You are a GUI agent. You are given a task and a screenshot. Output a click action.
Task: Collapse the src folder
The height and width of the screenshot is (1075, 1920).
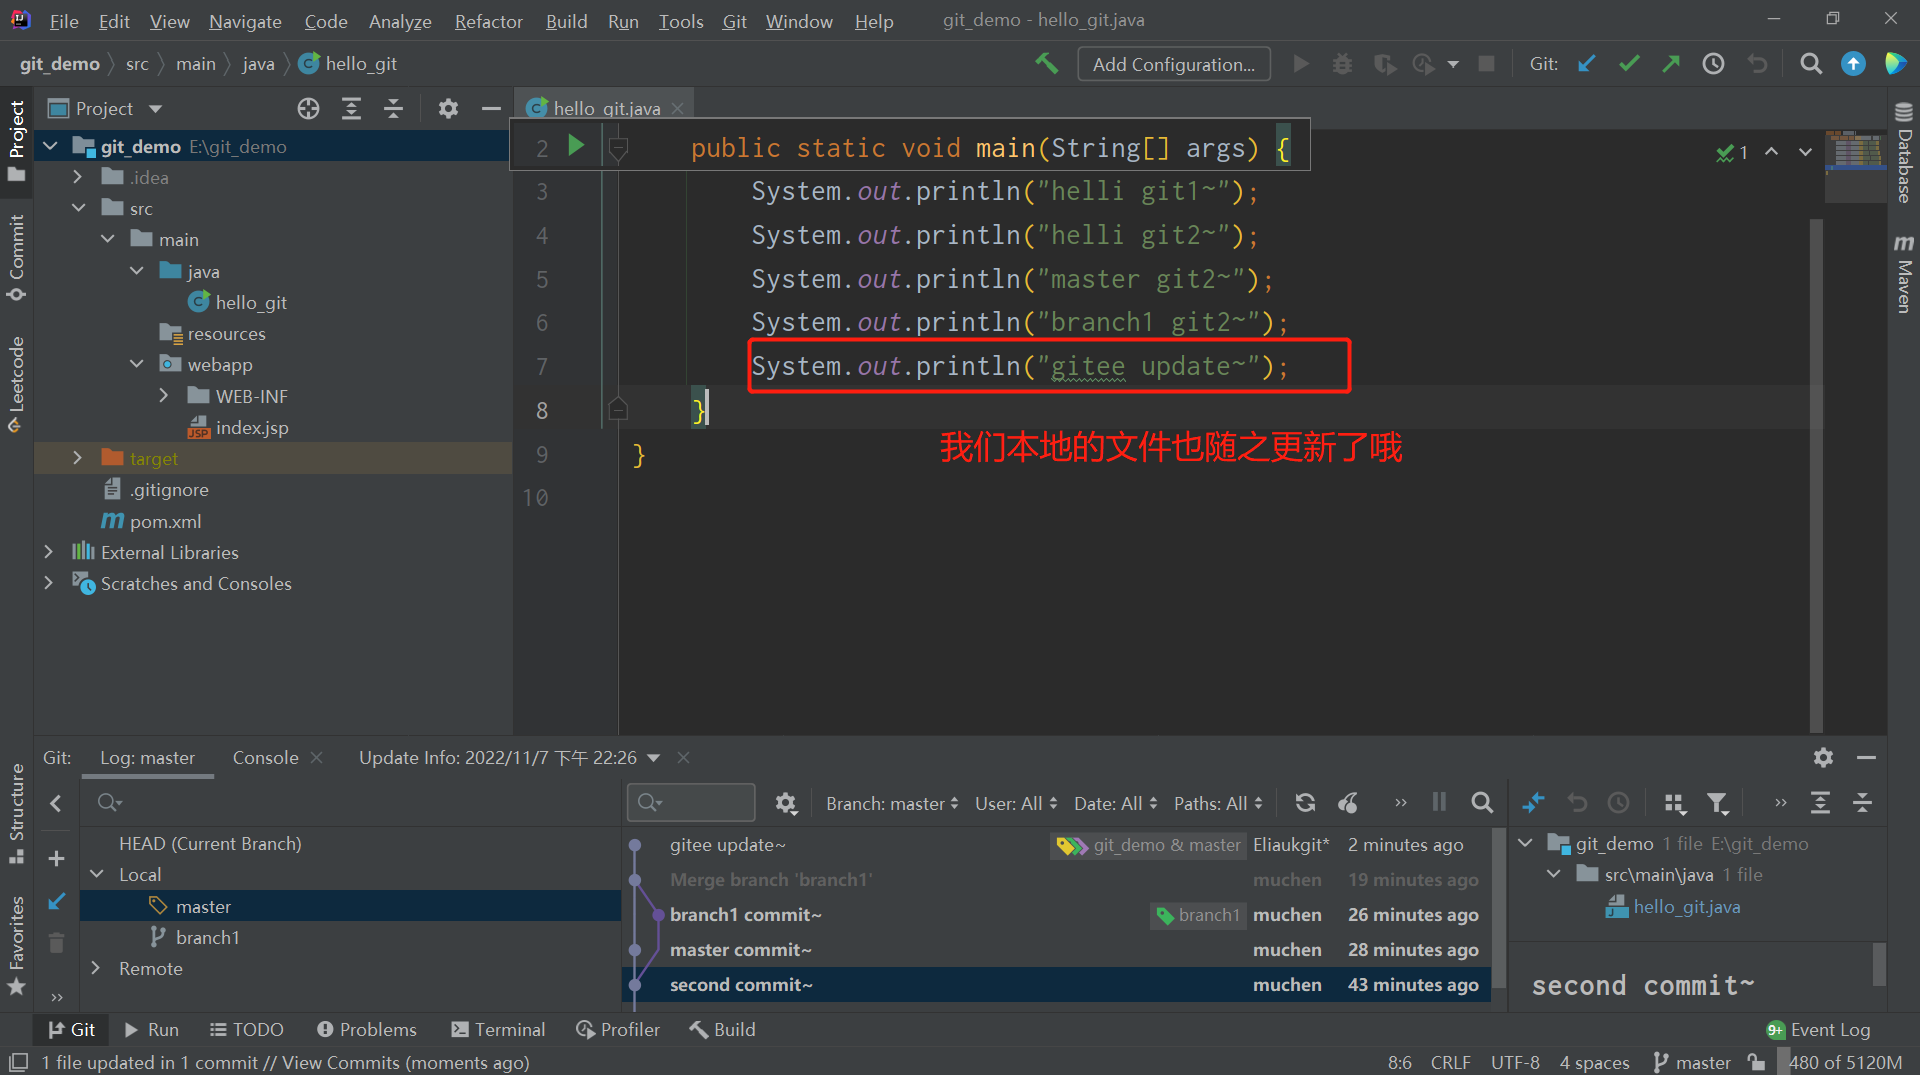(x=78, y=208)
